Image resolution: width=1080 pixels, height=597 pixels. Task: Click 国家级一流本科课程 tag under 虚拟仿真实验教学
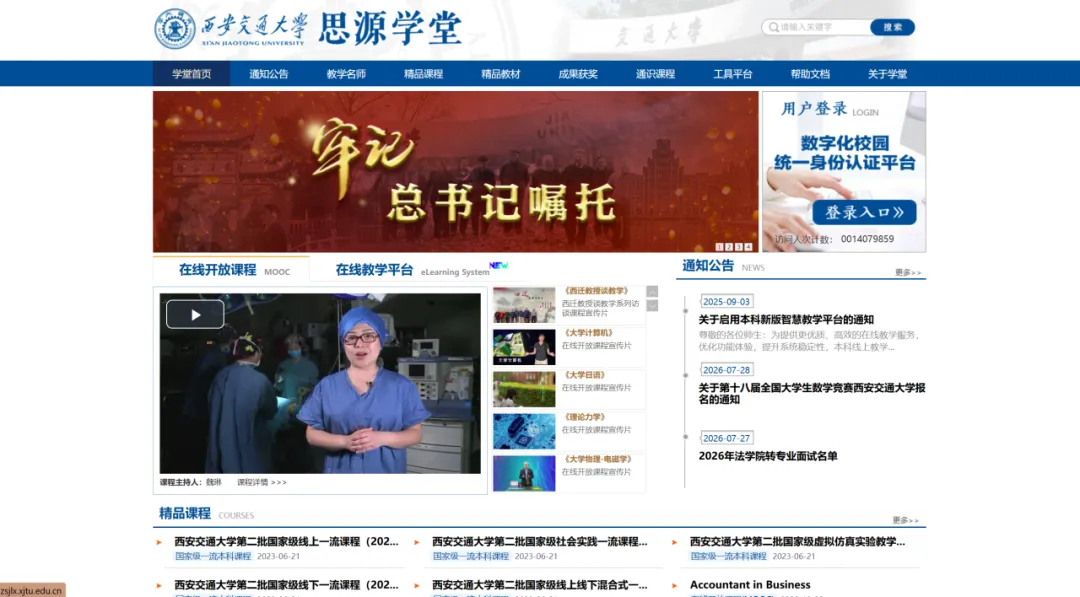coord(728,556)
